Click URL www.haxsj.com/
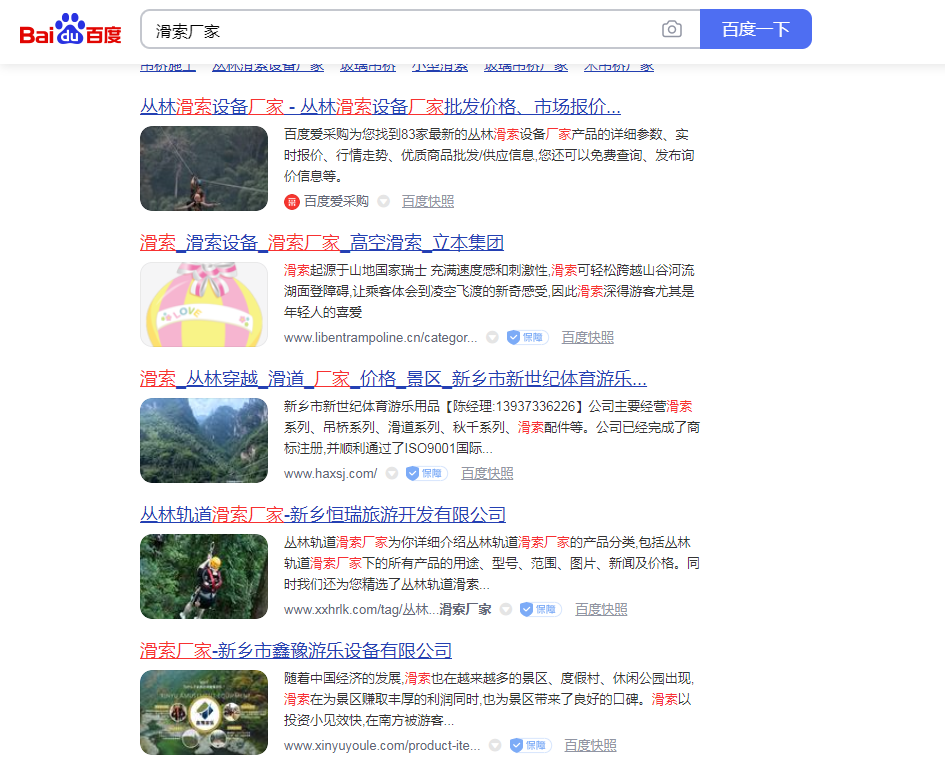Viewport: 945px width, 783px height. [x=330, y=474]
